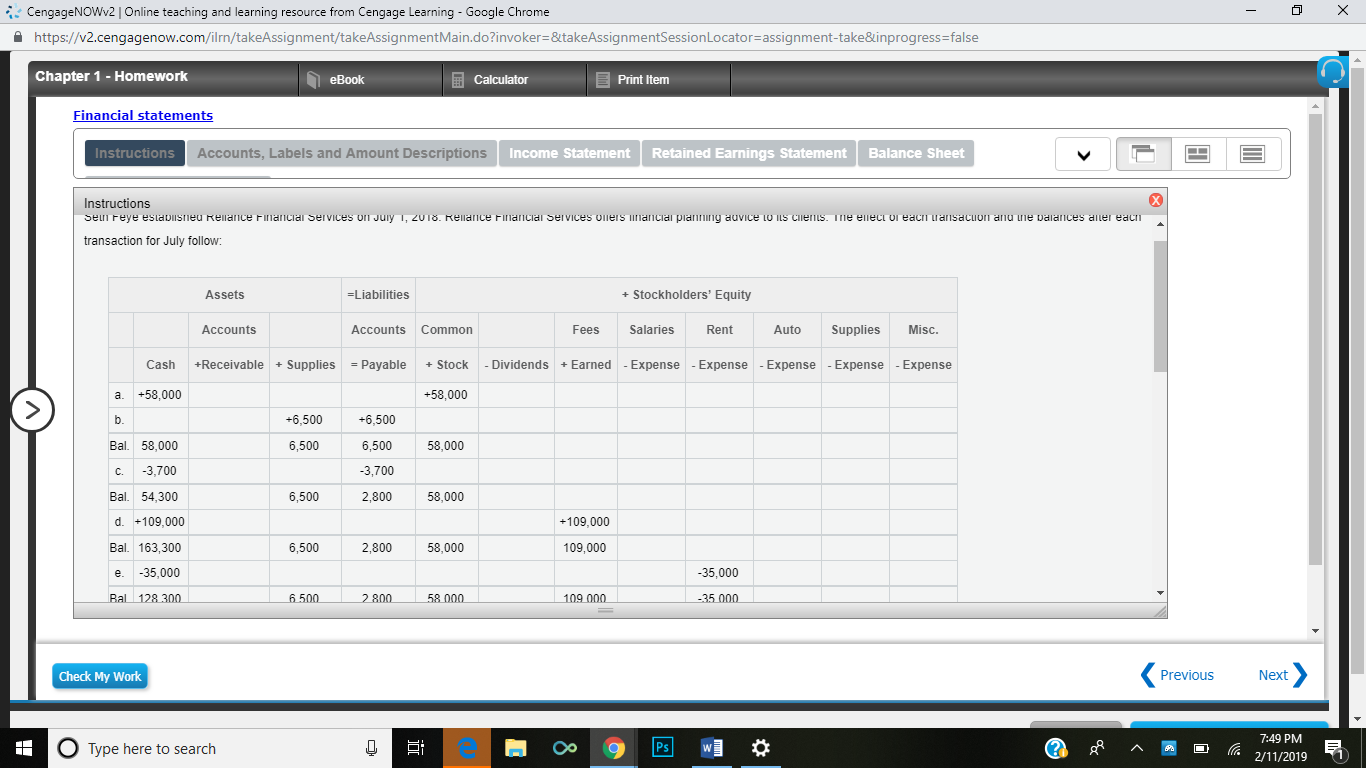Show hidden system tray icons
This screenshot has height=768, width=1366.
click(x=1135, y=747)
